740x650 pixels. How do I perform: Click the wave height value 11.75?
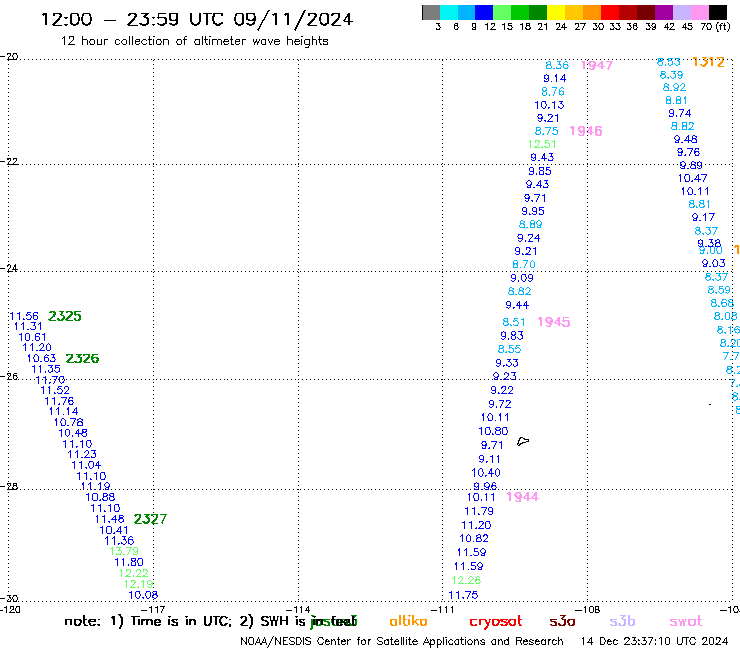(x=463, y=596)
